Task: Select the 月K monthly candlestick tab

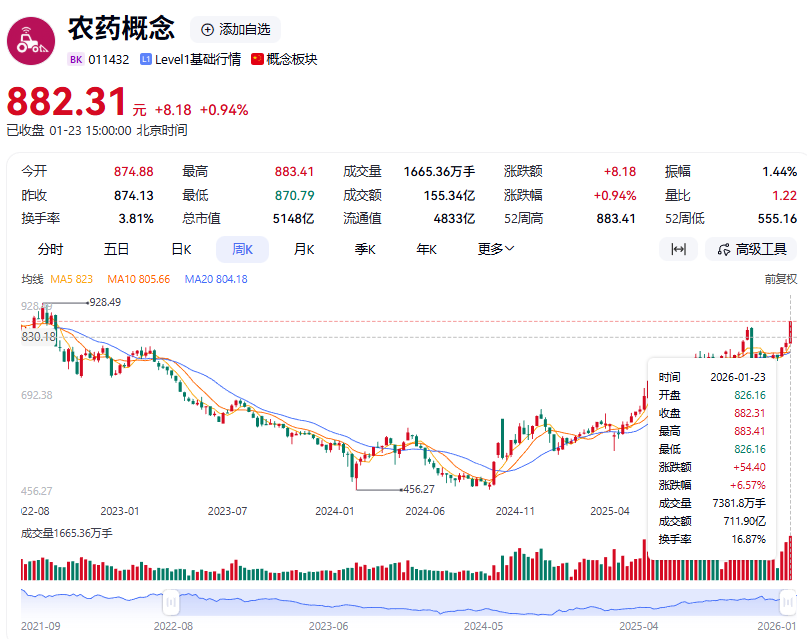Action: coord(304,249)
